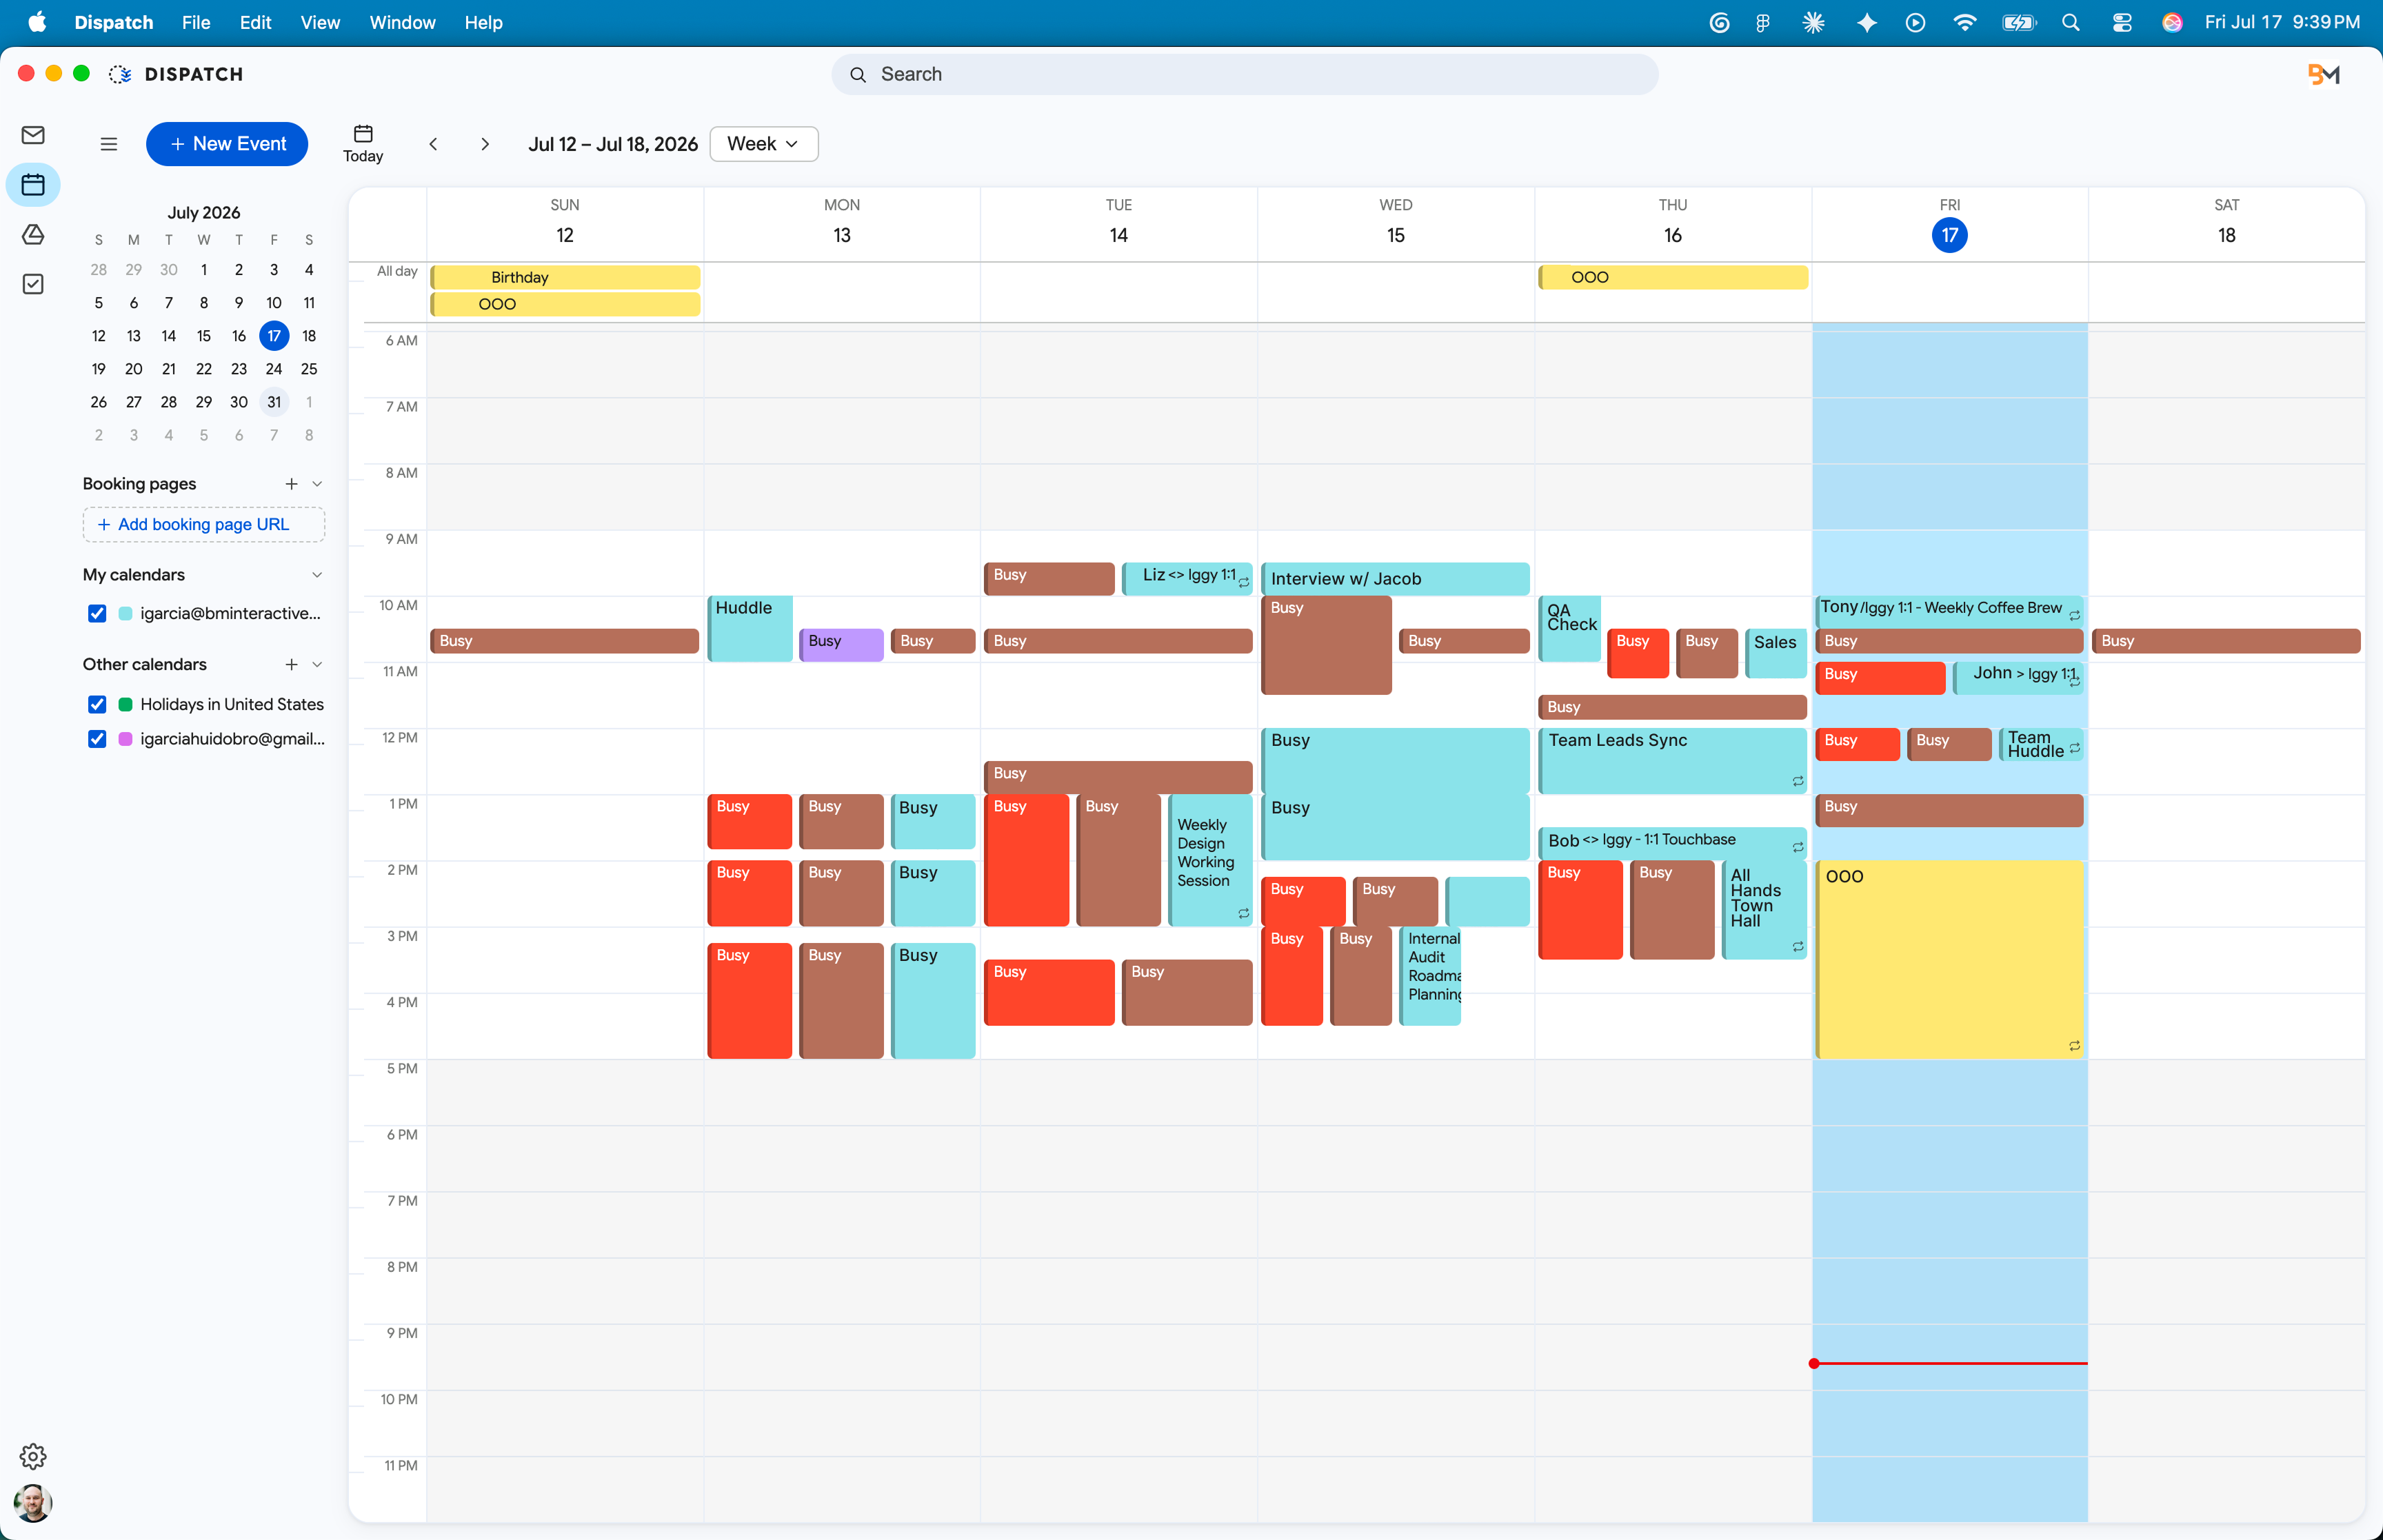Open All Hands Town Hall event

pos(1764,909)
